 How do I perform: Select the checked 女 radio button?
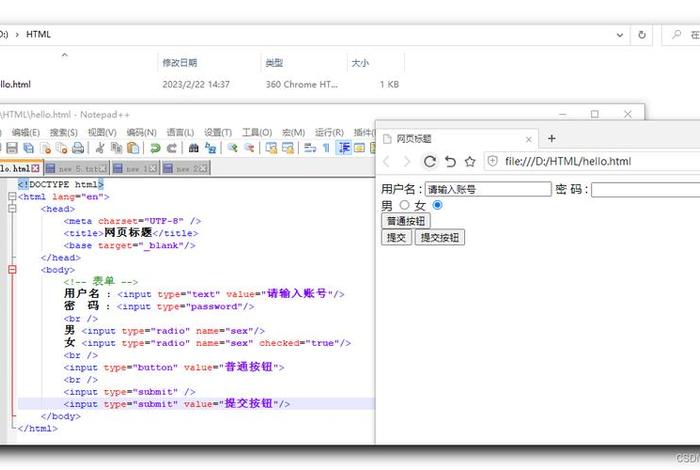pyautogui.click(x=437, y=205)
